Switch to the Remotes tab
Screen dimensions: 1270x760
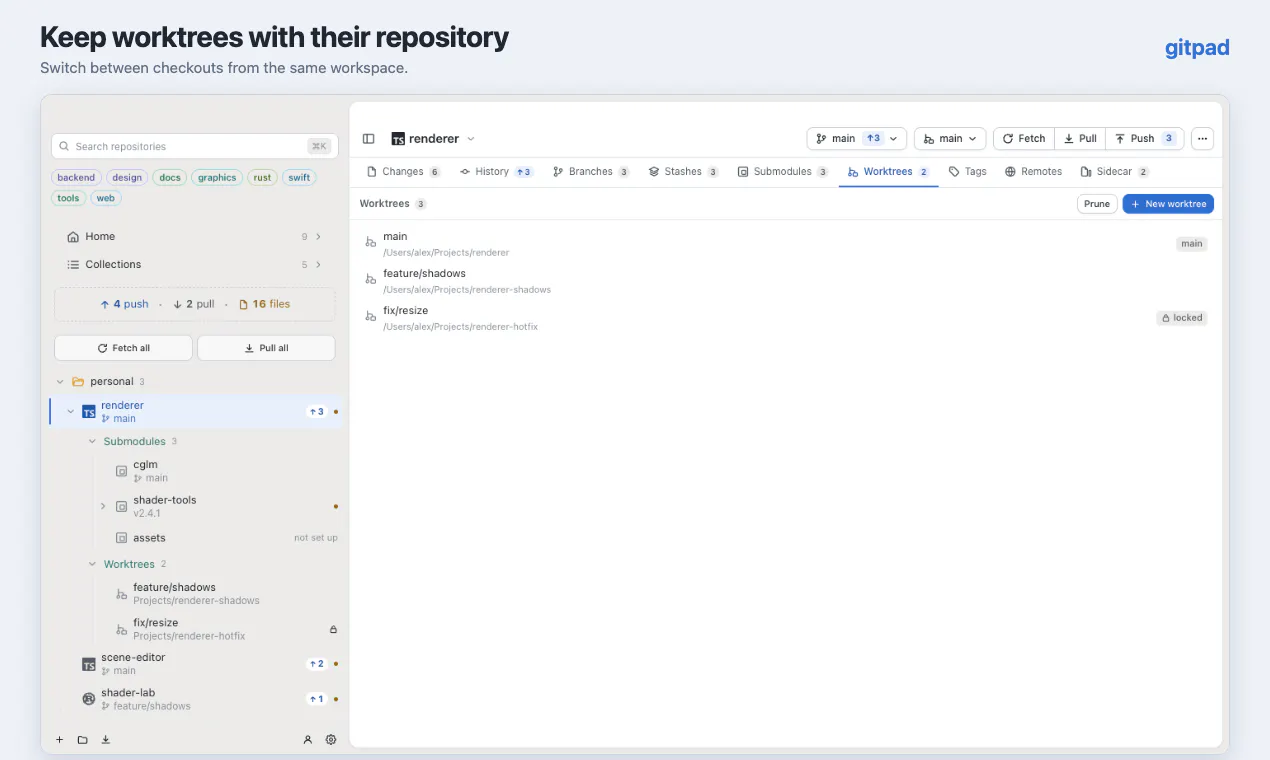coord(1033,172)
